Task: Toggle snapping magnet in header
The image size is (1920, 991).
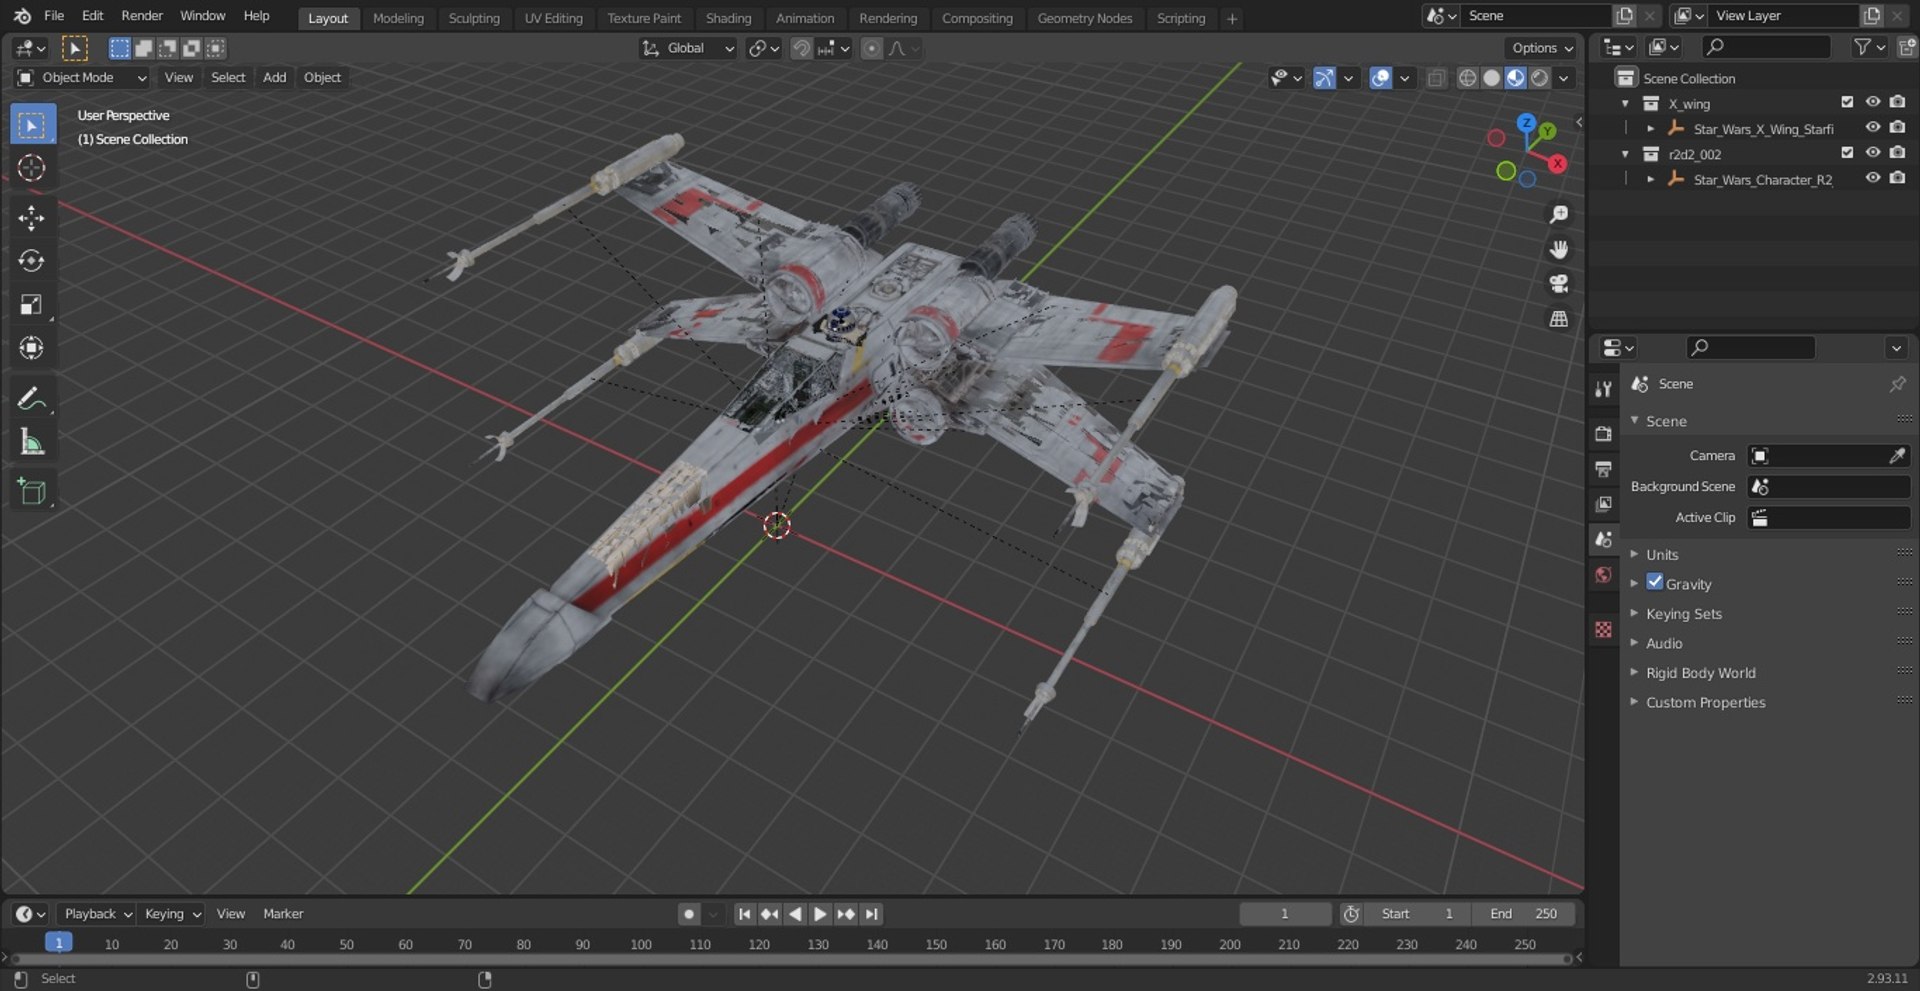Action: click(801, 48)
